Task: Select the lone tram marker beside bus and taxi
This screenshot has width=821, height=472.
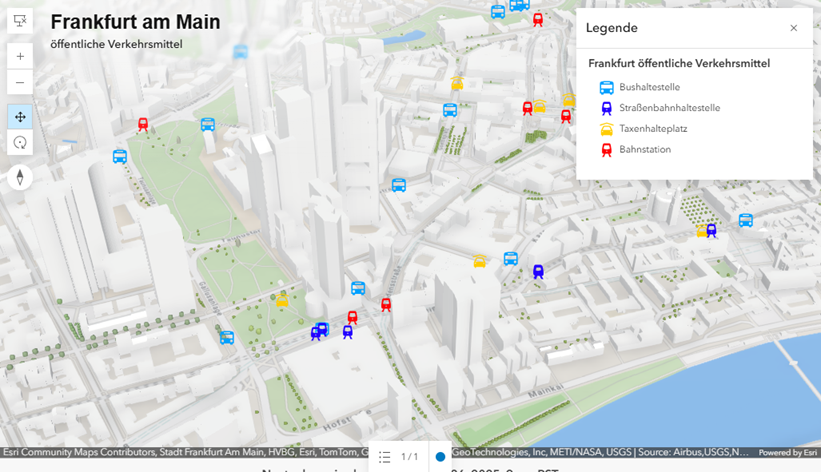Action: tap(538, 271)
